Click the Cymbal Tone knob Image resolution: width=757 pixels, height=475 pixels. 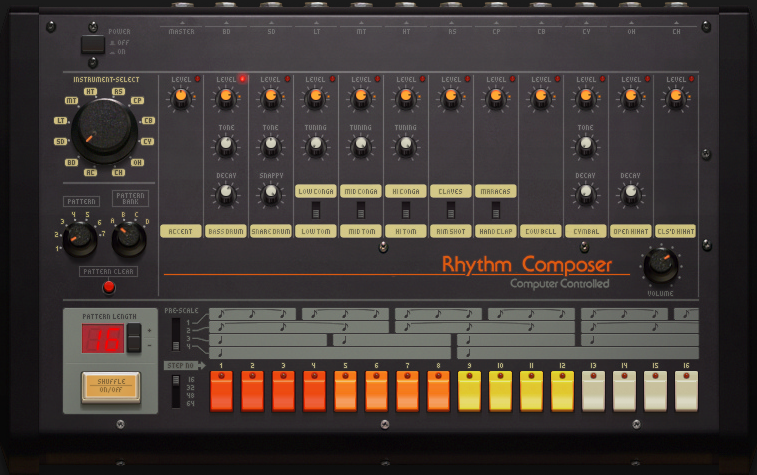coord(586,146)
